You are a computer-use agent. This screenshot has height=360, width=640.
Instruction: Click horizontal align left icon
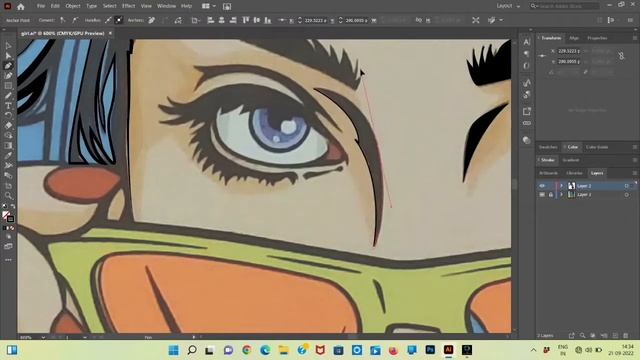click(x=211, y=20)
